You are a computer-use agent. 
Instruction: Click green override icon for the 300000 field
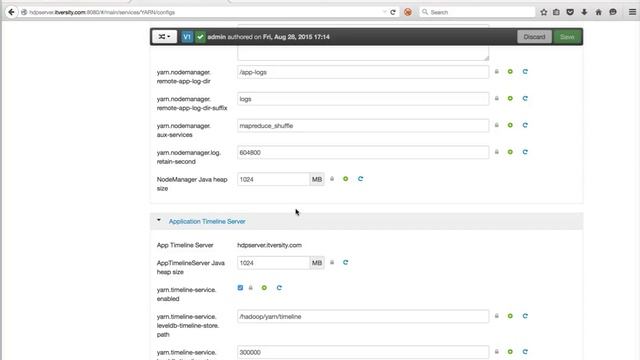coord(510,351)
